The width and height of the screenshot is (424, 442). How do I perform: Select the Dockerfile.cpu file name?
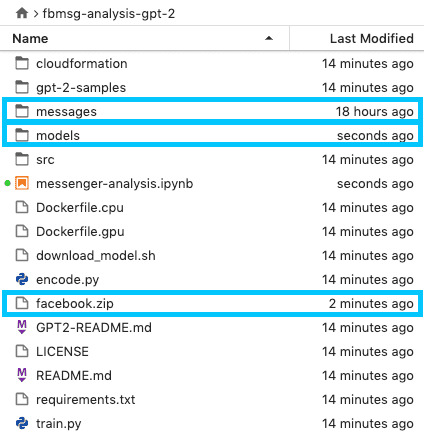click(80, 208)
